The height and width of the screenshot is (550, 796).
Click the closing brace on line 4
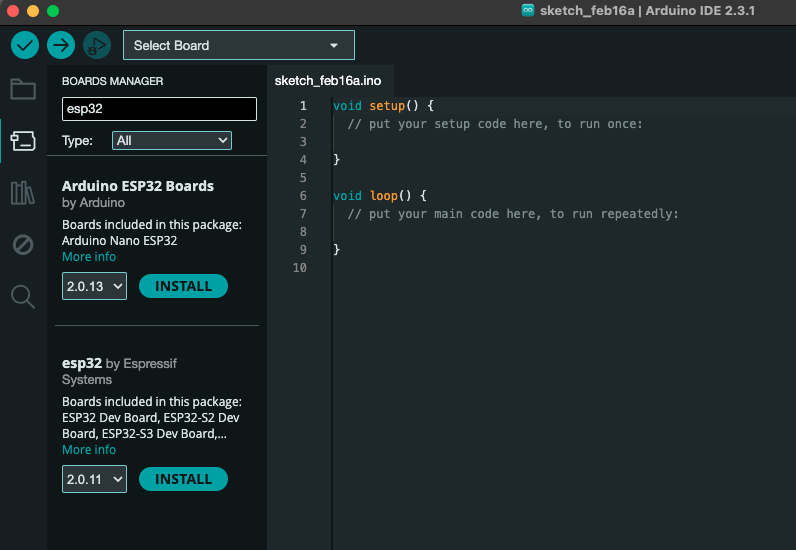[336, 159]
